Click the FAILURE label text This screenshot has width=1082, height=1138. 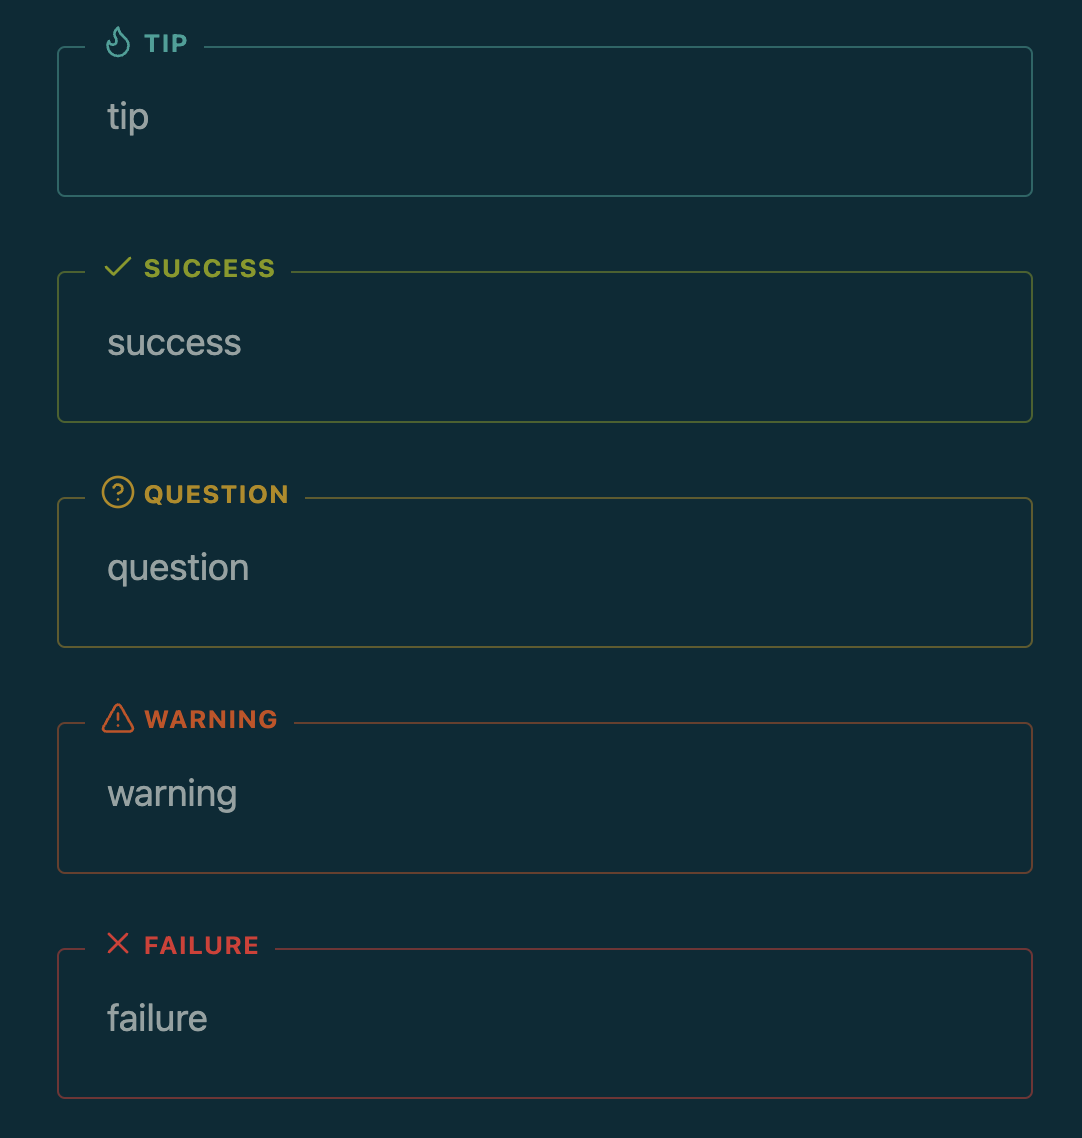click(200, 944)
